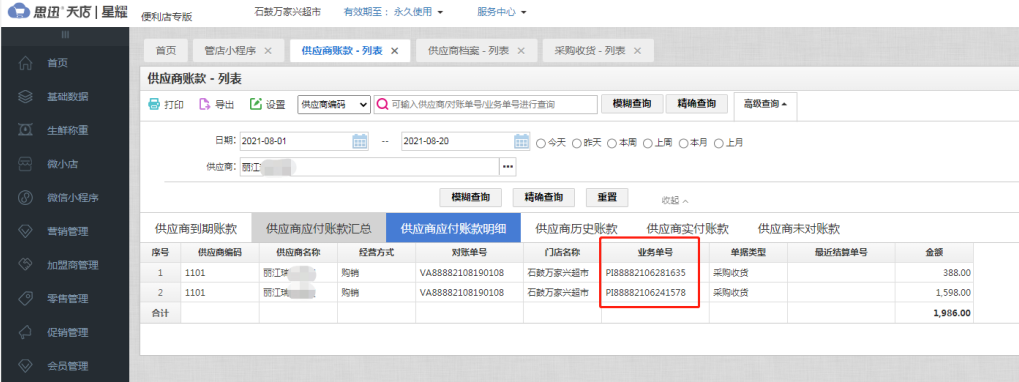This screenshot has width=1019, height=382.
Task: Click the printer icon for 打印
Action: [154, 104]
